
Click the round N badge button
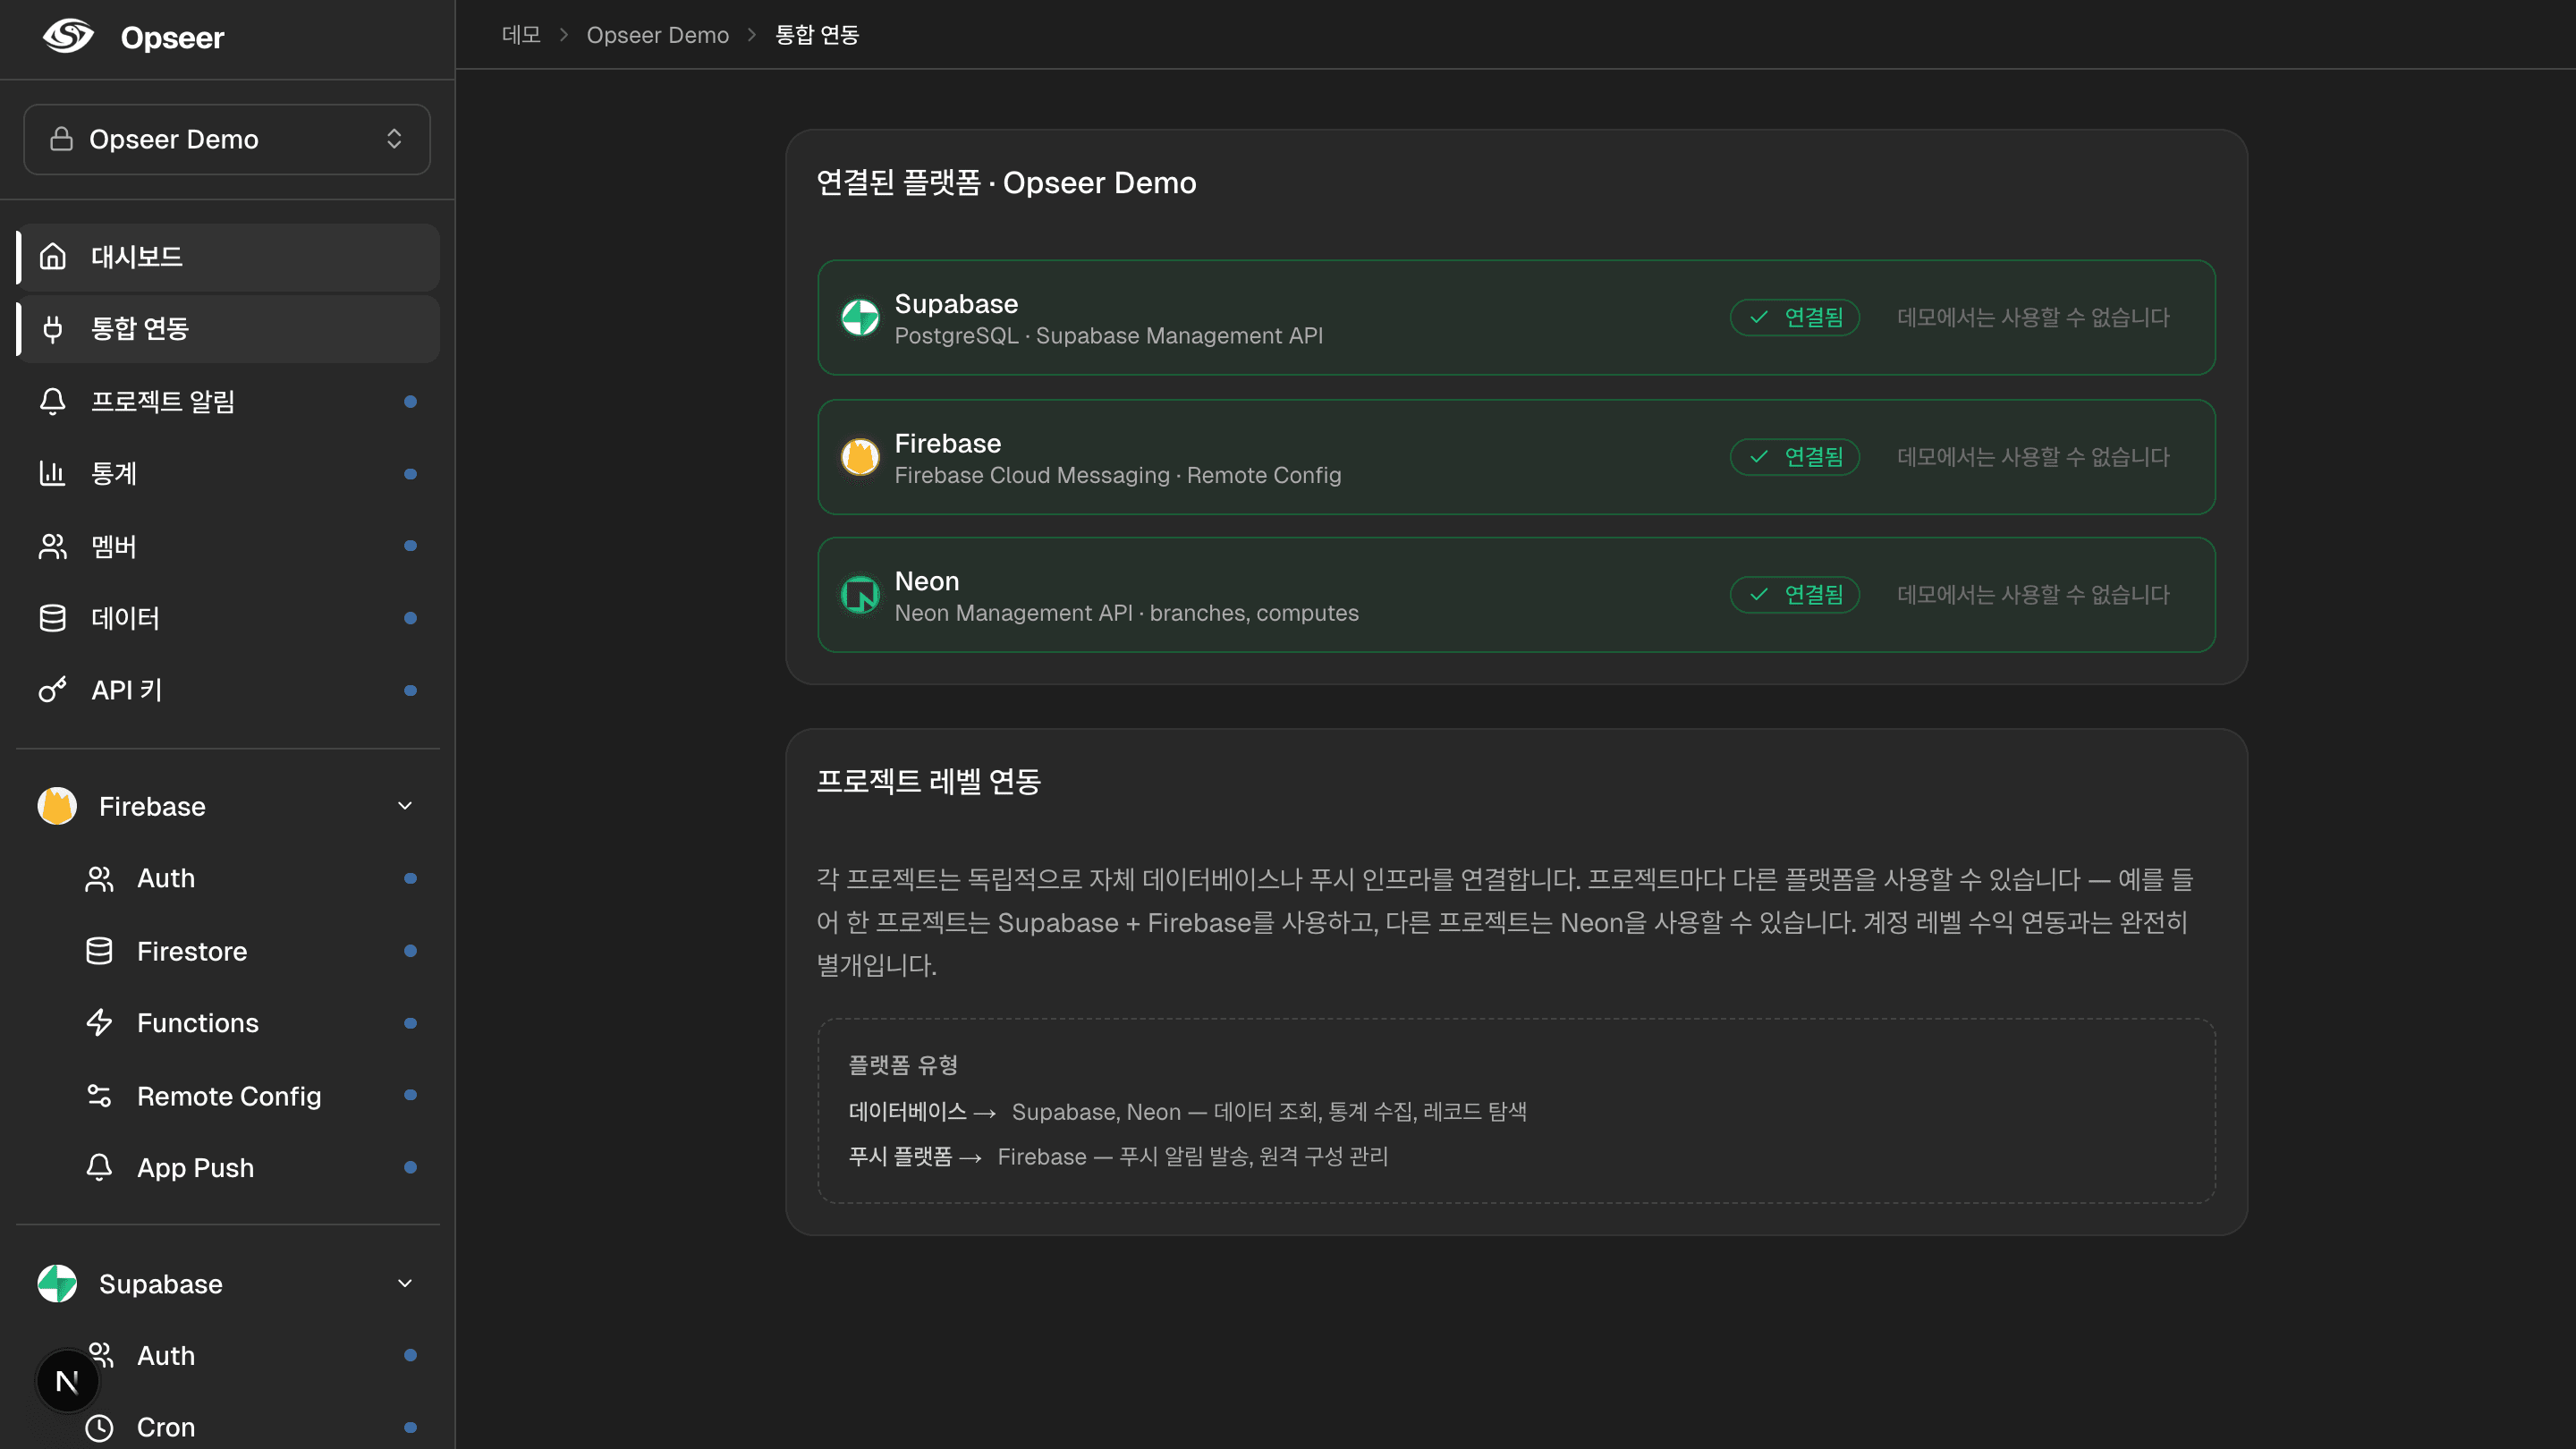[x=67, y=1382]
